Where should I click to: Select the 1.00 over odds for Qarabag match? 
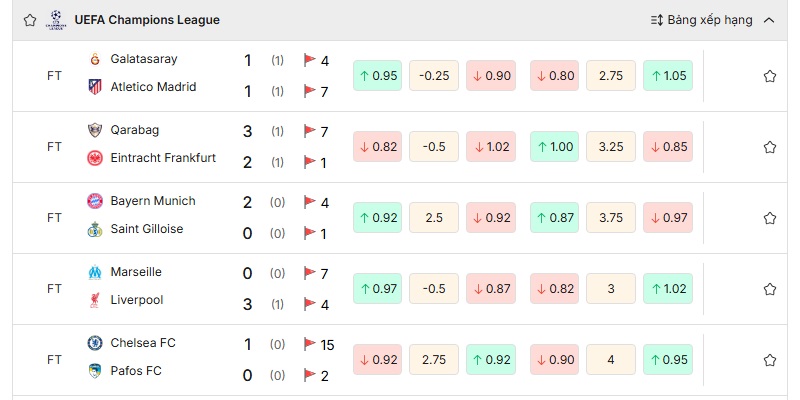(x=554, y=147)
